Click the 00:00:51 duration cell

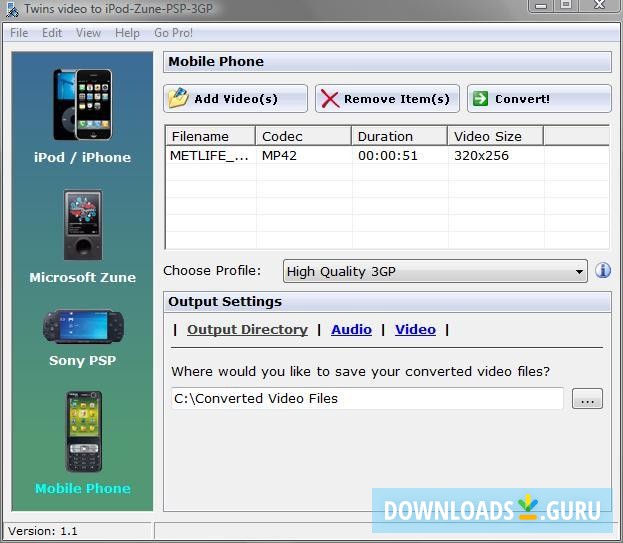pyautogui.click(x=388, y=155)
